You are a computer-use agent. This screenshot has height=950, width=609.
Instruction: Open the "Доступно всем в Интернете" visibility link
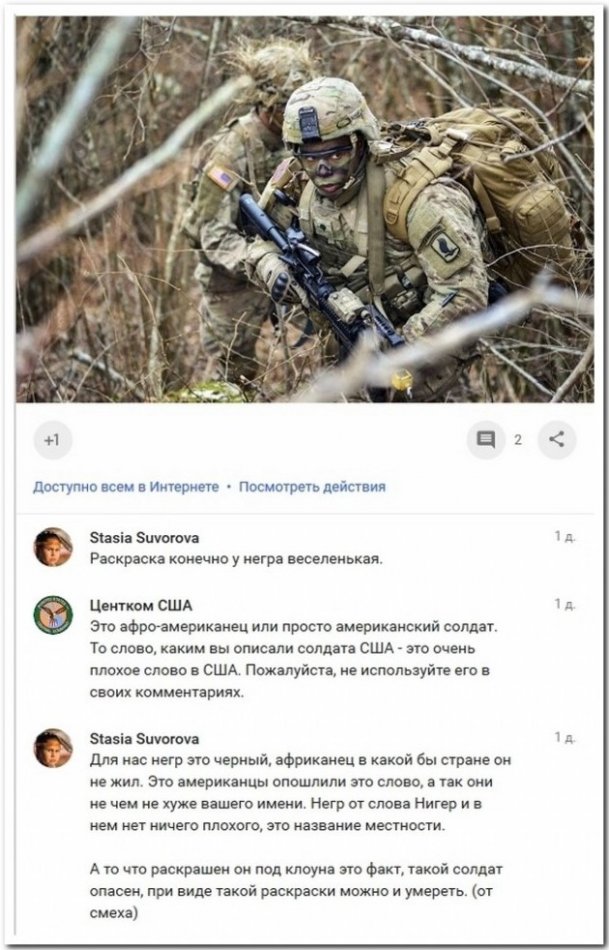pos(126,487)
